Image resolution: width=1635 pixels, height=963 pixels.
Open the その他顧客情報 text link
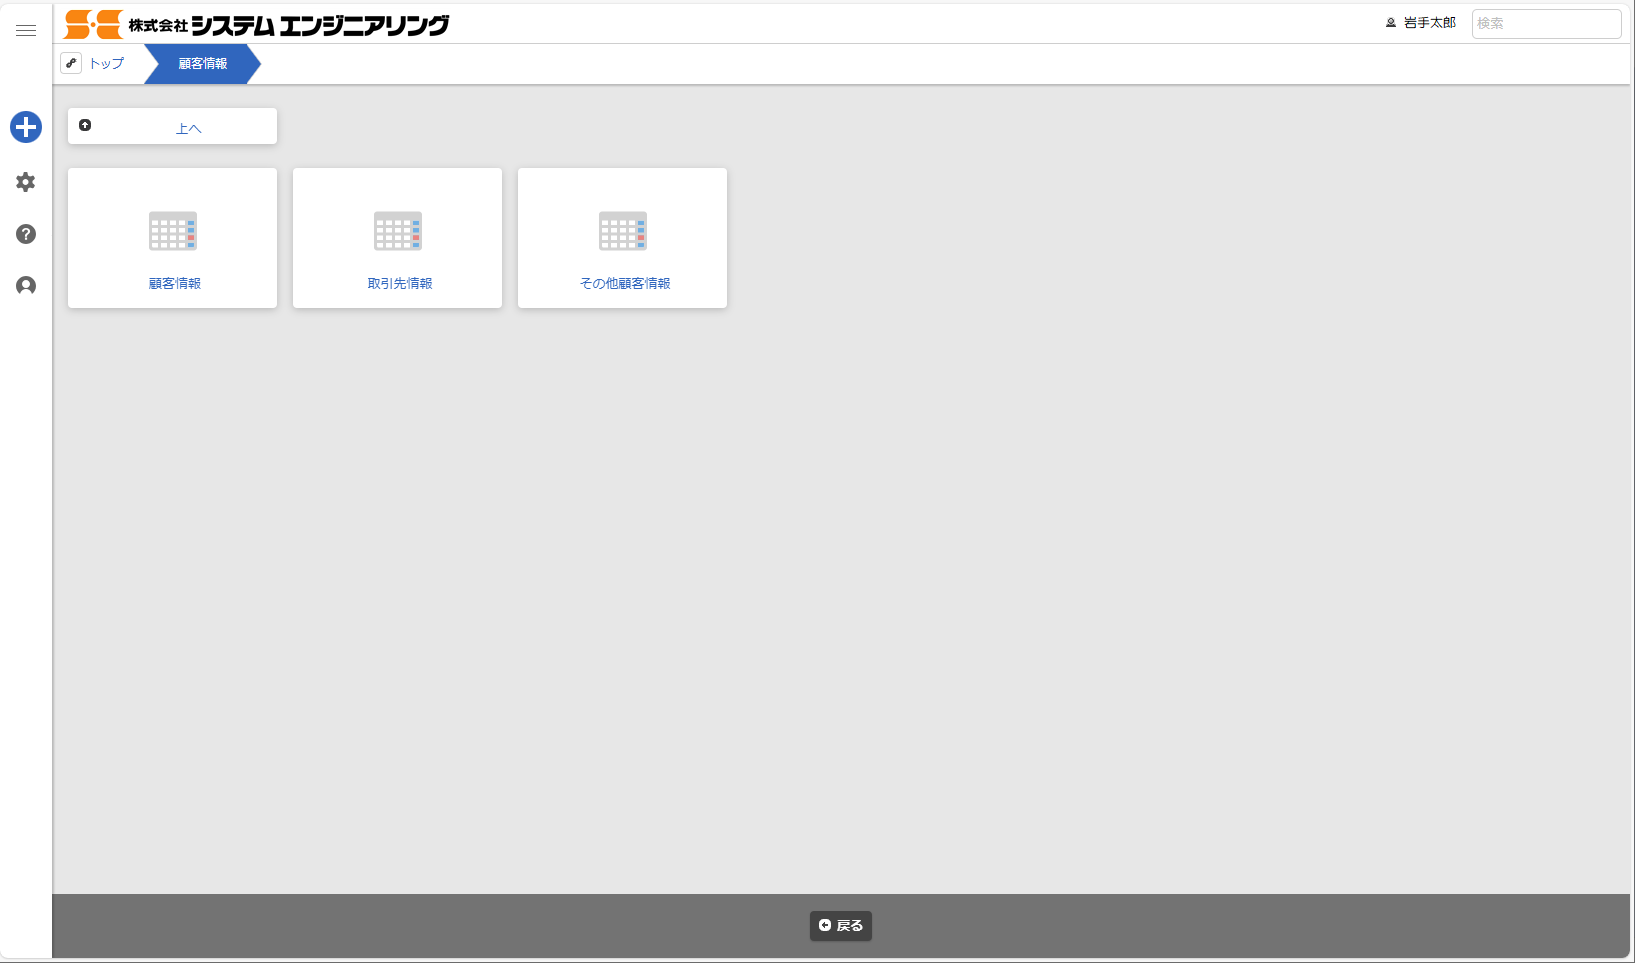tap(625, 284)
